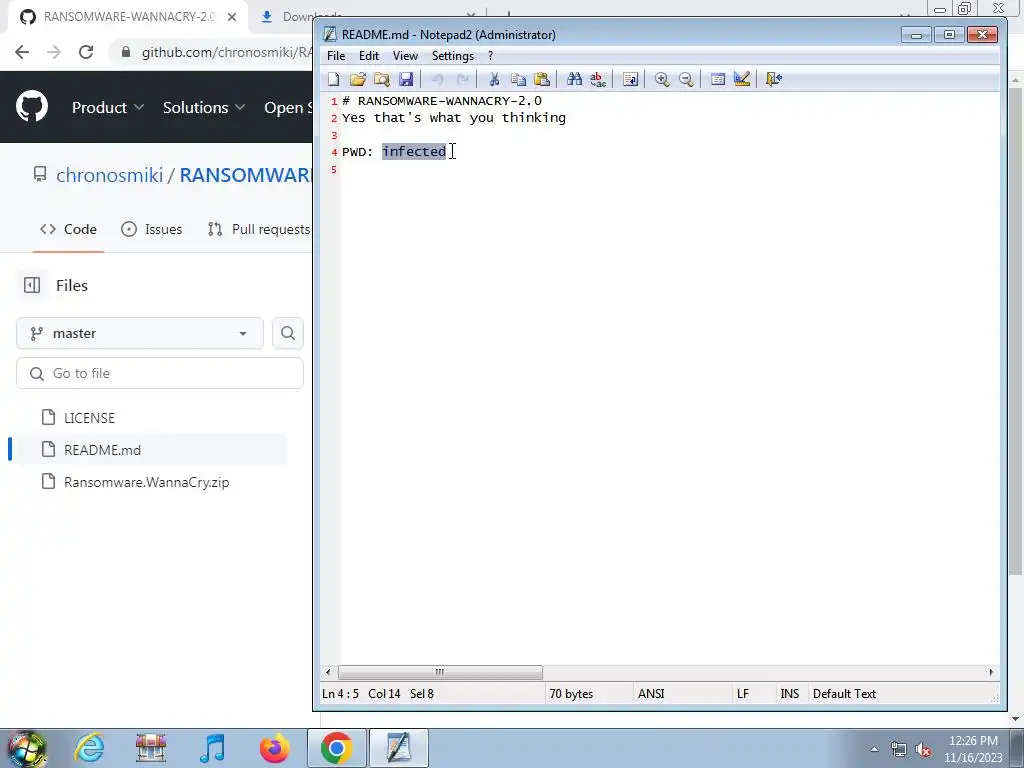Open Ransomware.WannaCry.zip in the file tree
The height and width of the screenshot is (768, 1024).
coord(146,482)
